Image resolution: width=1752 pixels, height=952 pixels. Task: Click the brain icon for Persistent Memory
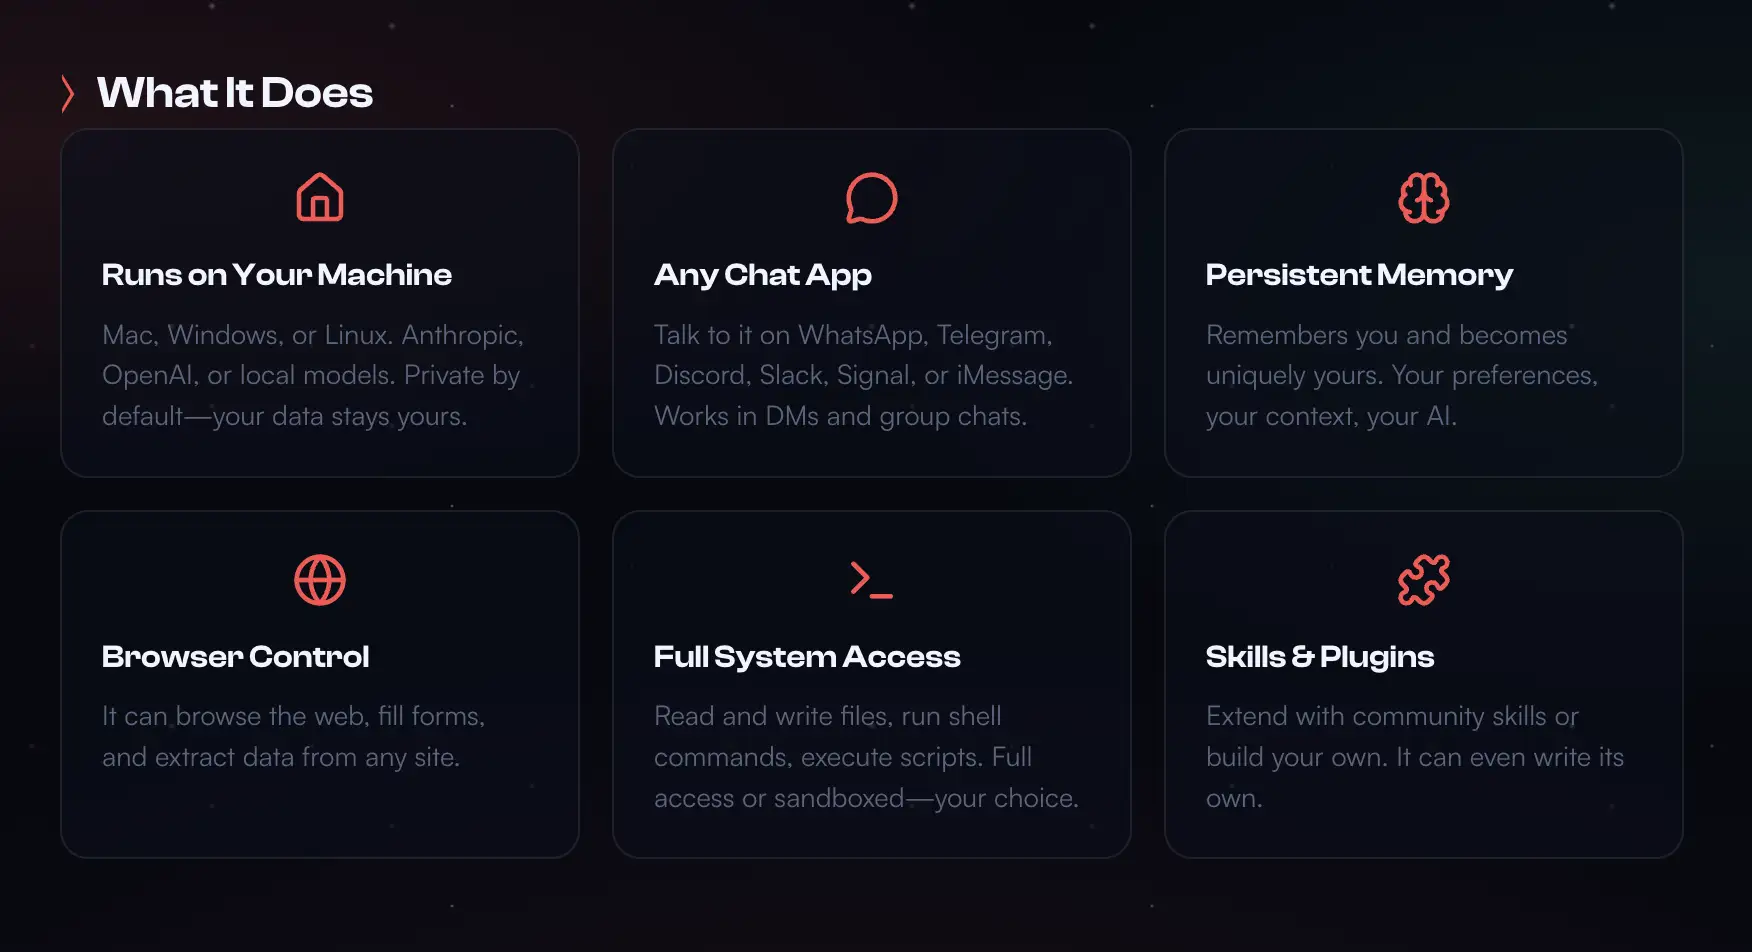point(1424,197)
